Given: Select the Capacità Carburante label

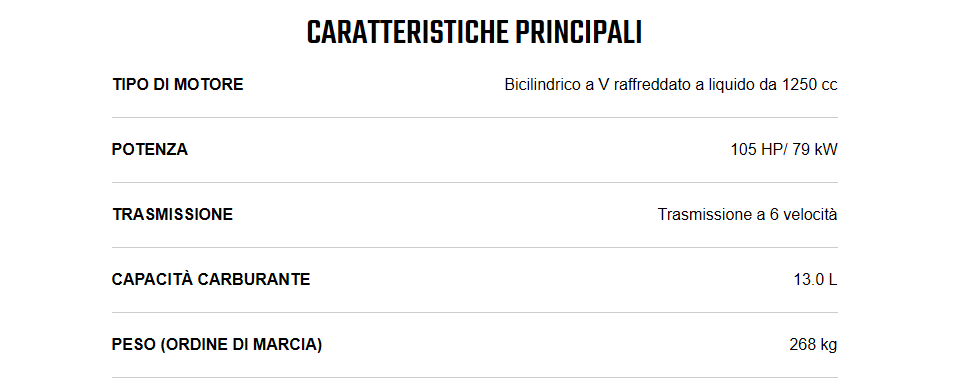Looking at the screenshot, I should pyautogui.click(x=211, y=279).
